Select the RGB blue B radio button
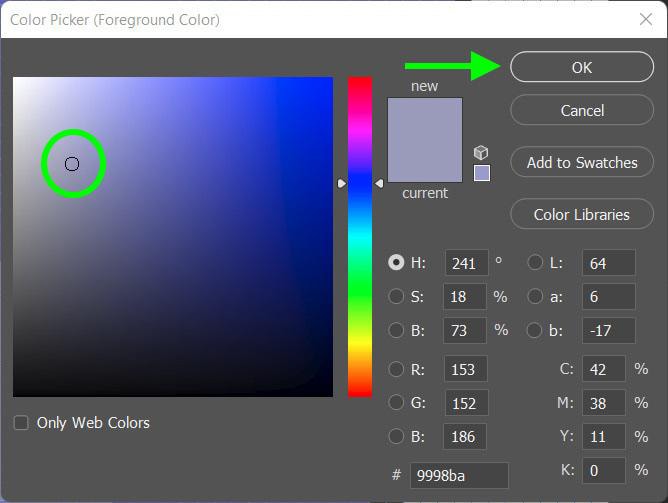Screen dimensions: 668x503 [396, 436]
